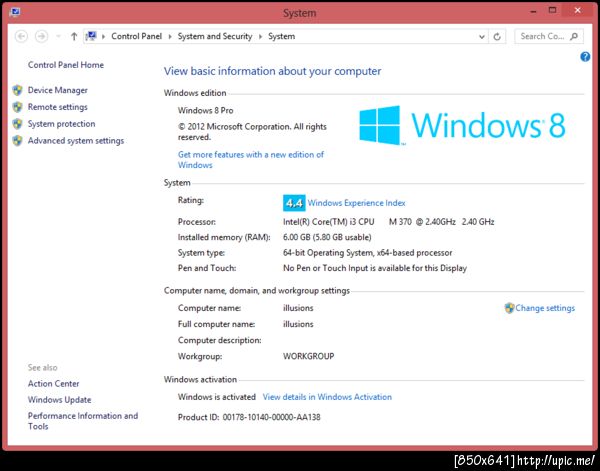The height and width of the screenshot is (471, 600).
Task: Expand chevron before Control Panel breadcrumb
Action: click(103, 37)
